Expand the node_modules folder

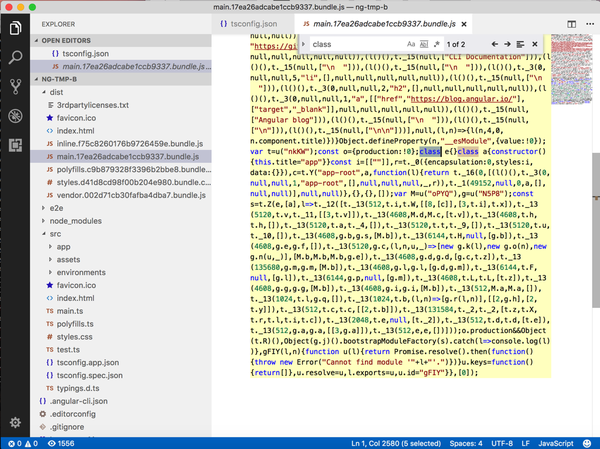pyautogui.click(x=75, y=221)
